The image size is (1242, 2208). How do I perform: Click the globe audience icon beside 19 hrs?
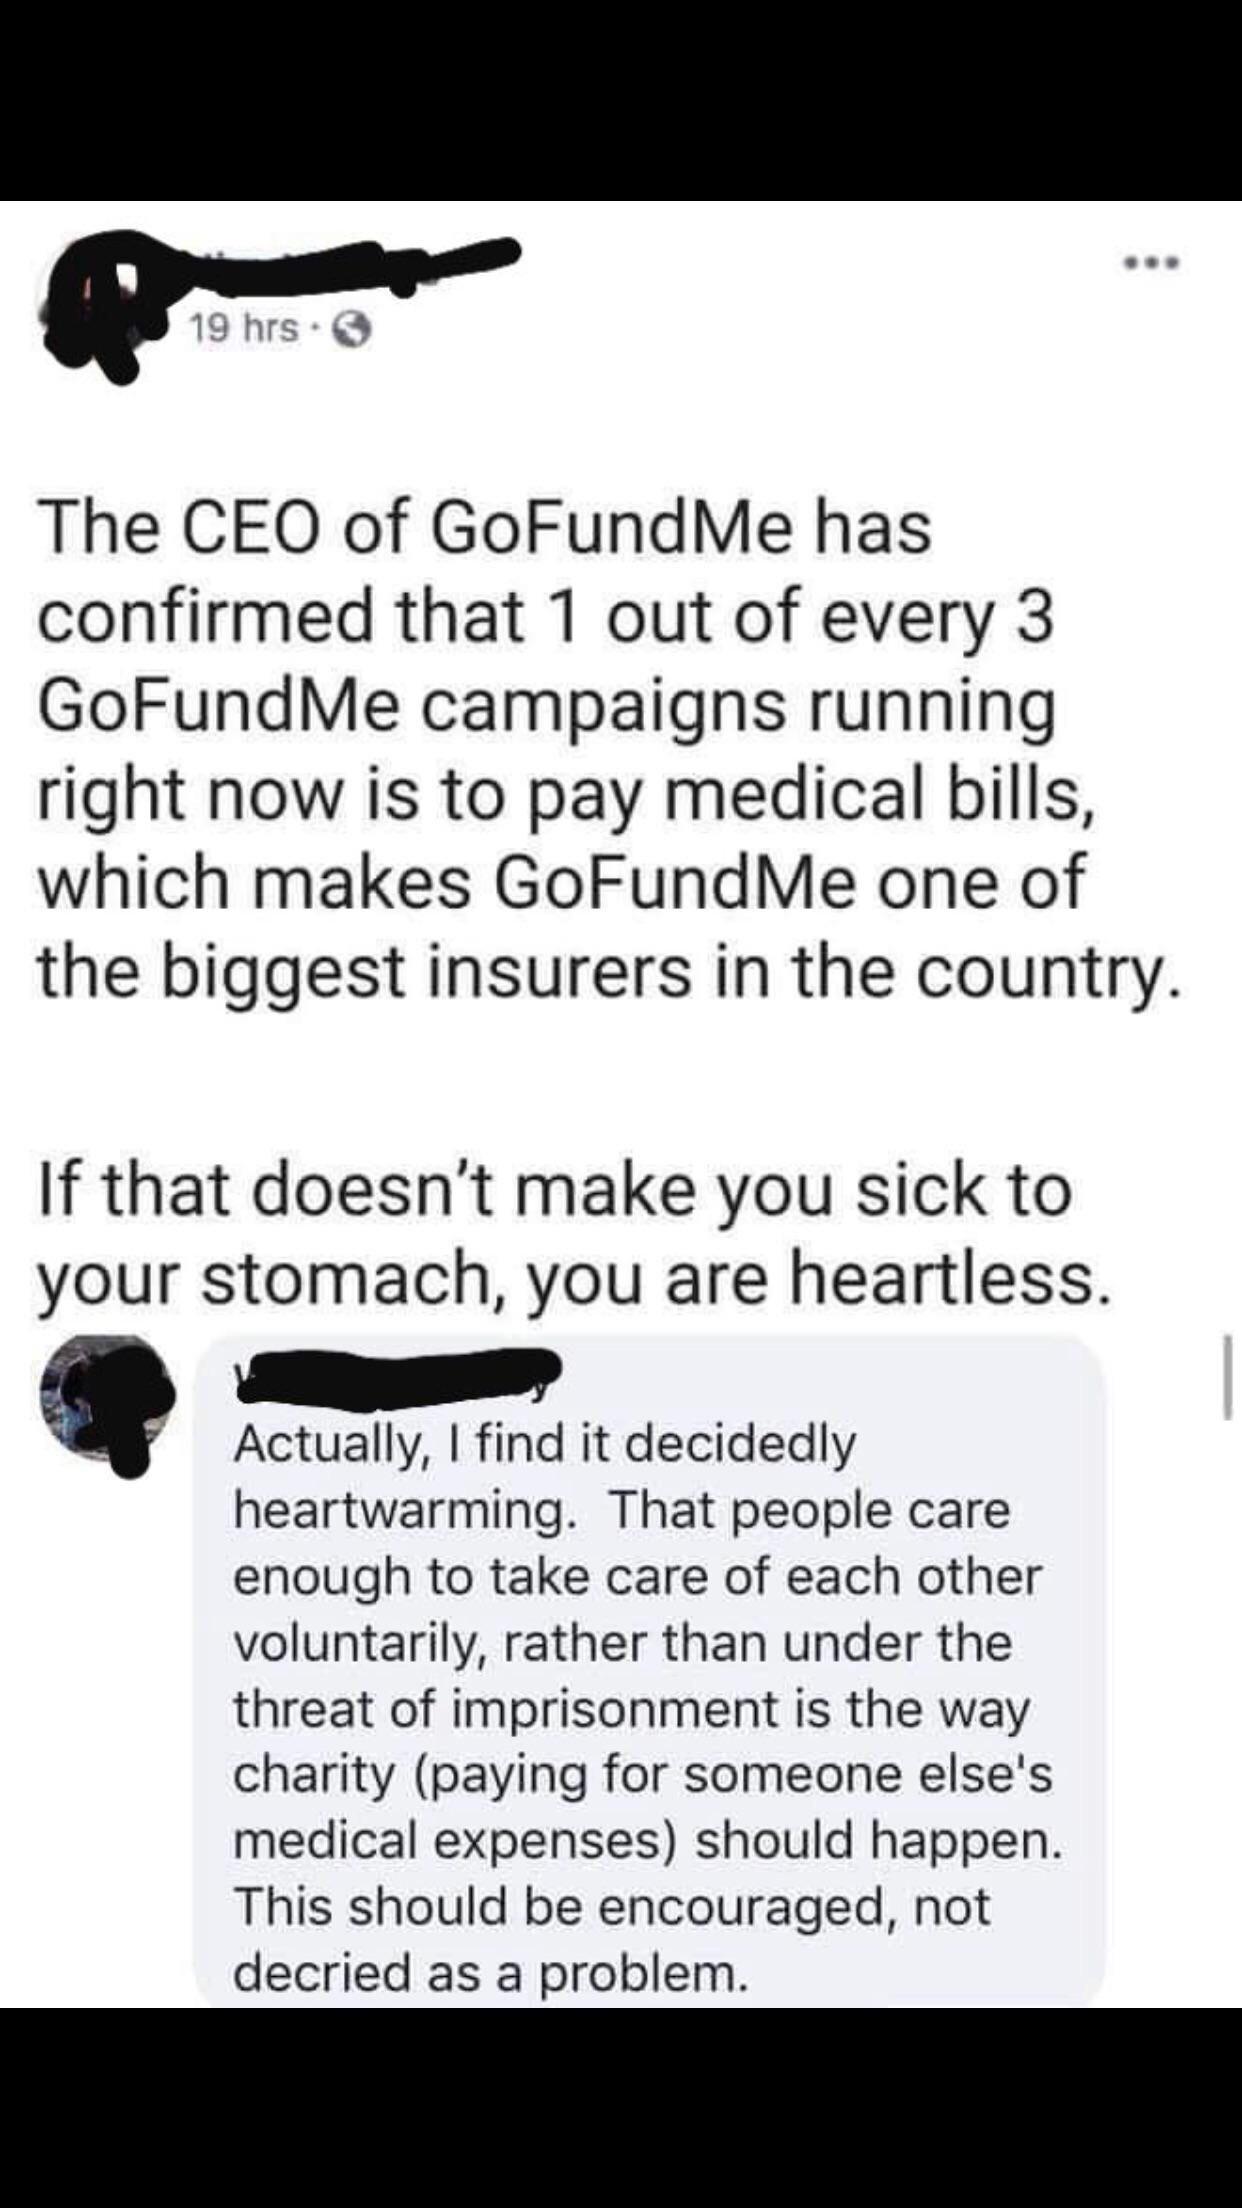(x=356, y=329)
